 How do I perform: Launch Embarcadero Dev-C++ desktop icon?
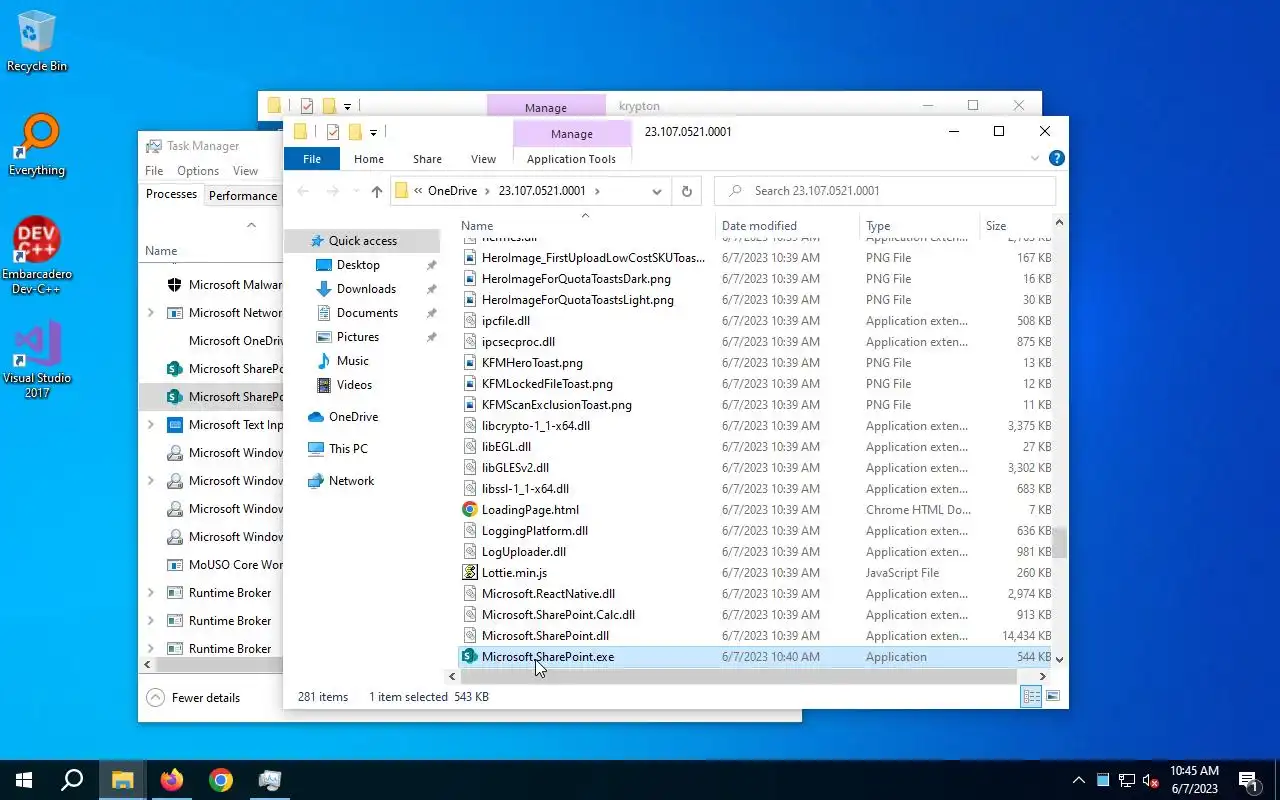37,256
